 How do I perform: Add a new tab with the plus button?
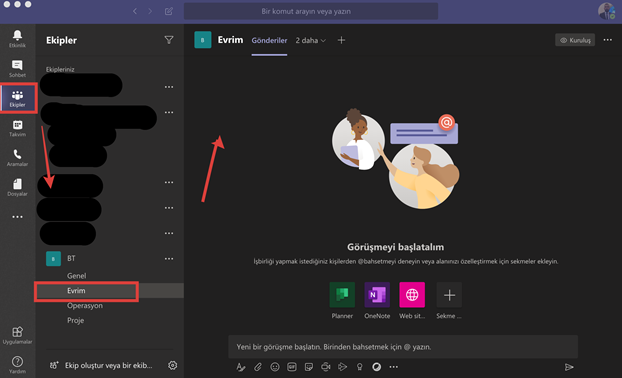(341, 40)
